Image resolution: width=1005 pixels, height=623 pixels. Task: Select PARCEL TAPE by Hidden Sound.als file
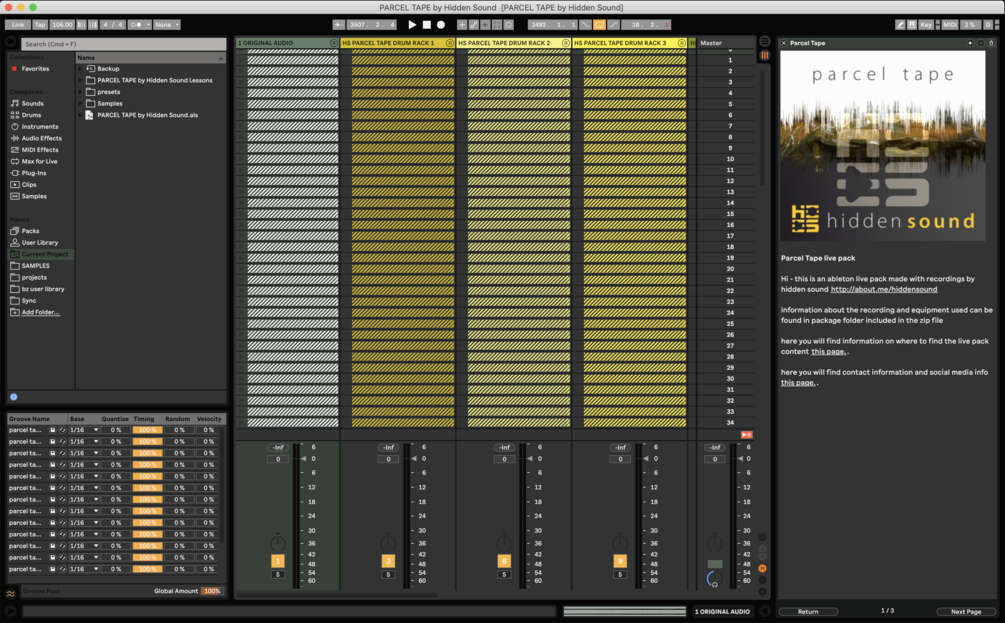coord(147,115)
